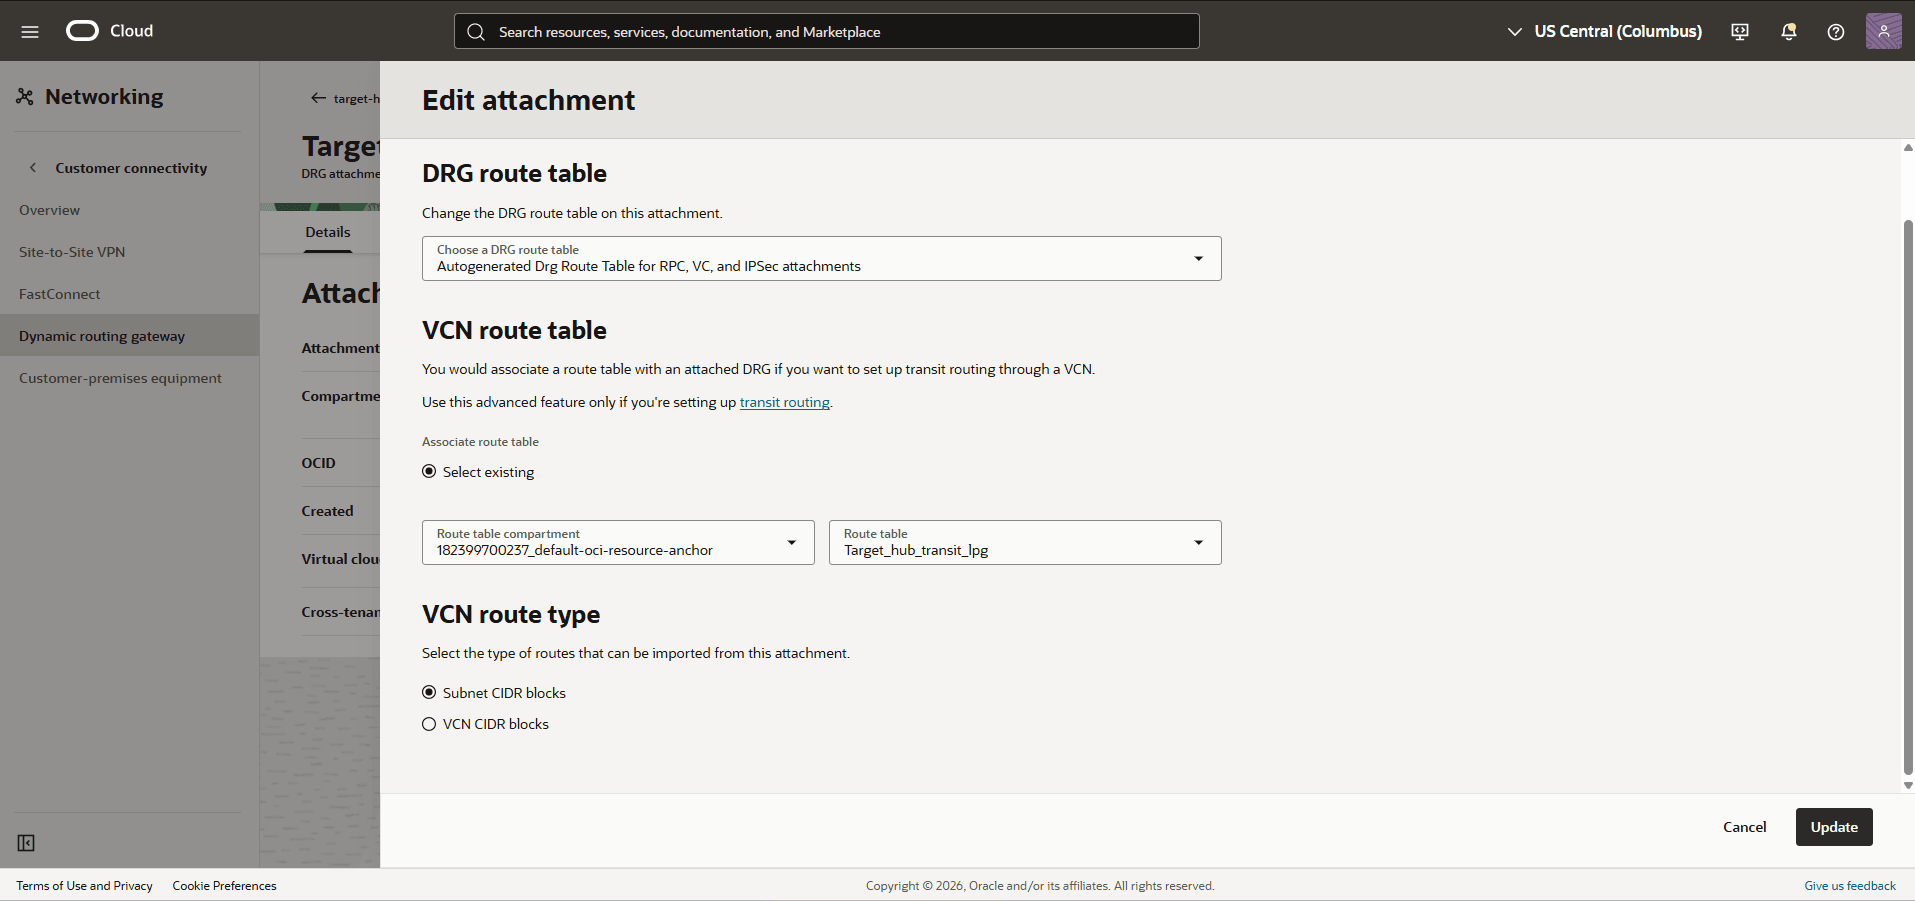Open the transit routing documentation link

[x=784, y=402]
